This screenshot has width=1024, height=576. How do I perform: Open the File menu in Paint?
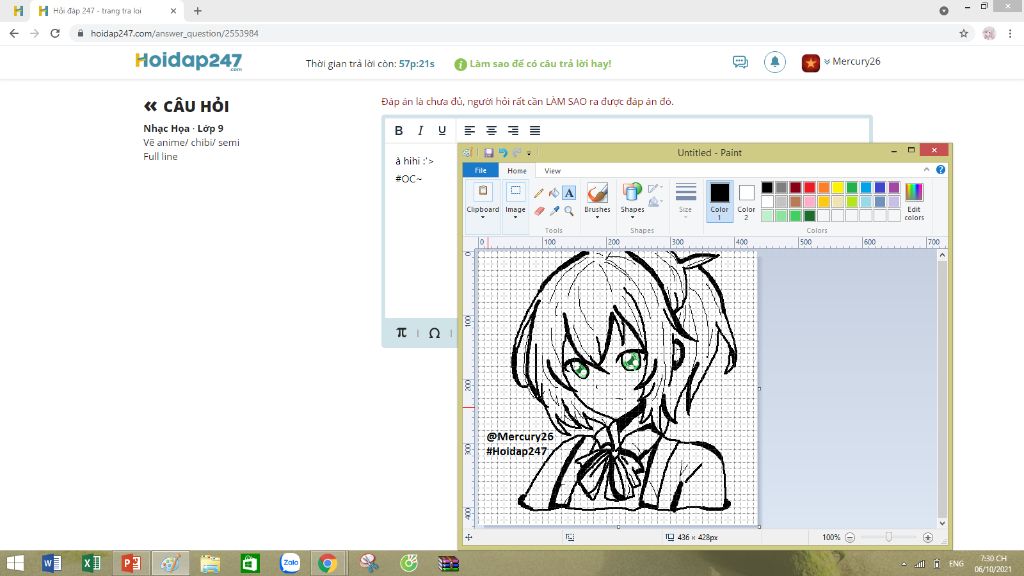click(481, 170)
